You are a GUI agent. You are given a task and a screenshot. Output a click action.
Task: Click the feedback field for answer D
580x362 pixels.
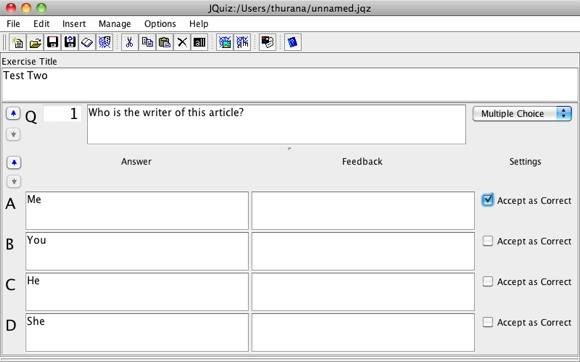click(x=363, y=332)
